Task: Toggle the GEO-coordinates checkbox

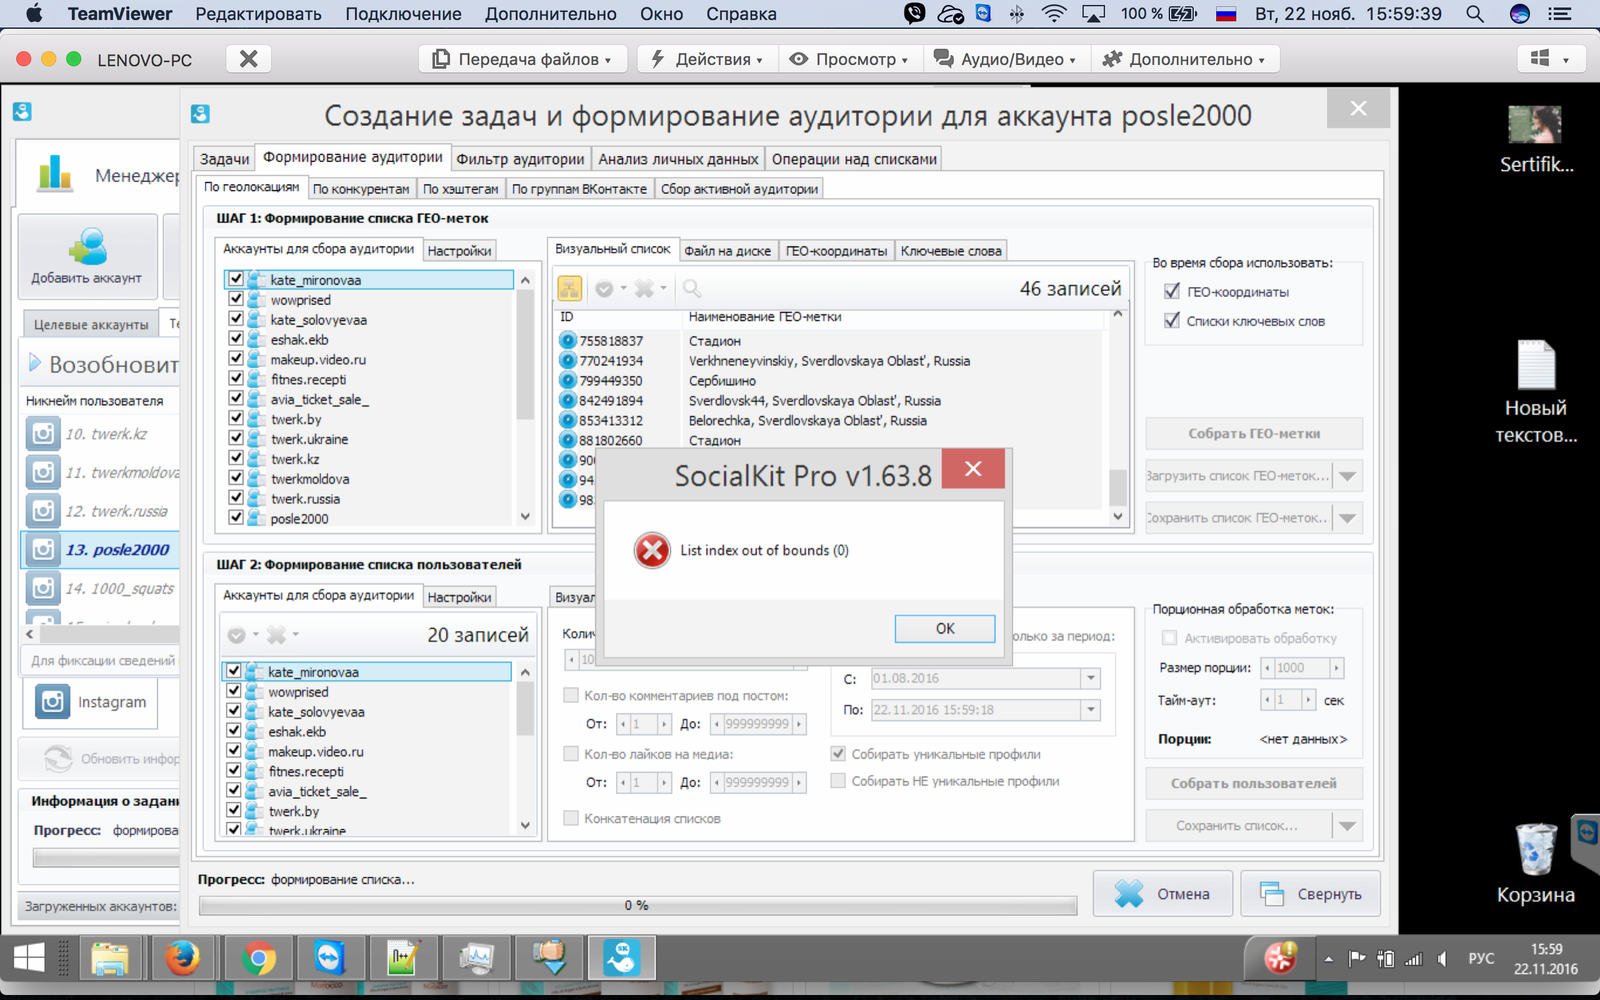Action: pyautogui.click(x=1172, y=291)
